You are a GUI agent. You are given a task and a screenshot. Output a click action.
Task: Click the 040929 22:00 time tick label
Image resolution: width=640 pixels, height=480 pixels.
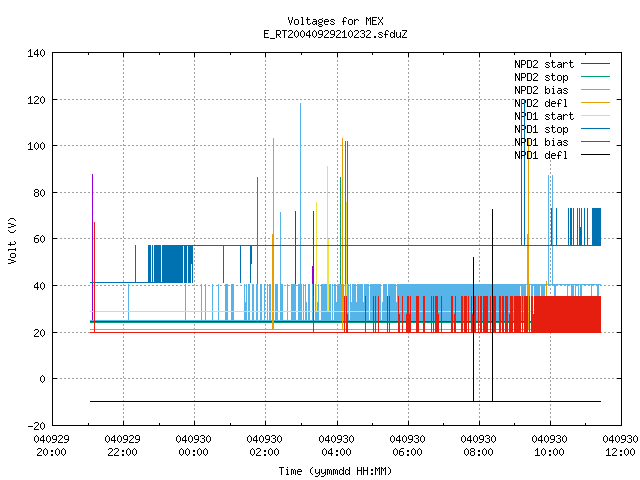coord(122,446)
